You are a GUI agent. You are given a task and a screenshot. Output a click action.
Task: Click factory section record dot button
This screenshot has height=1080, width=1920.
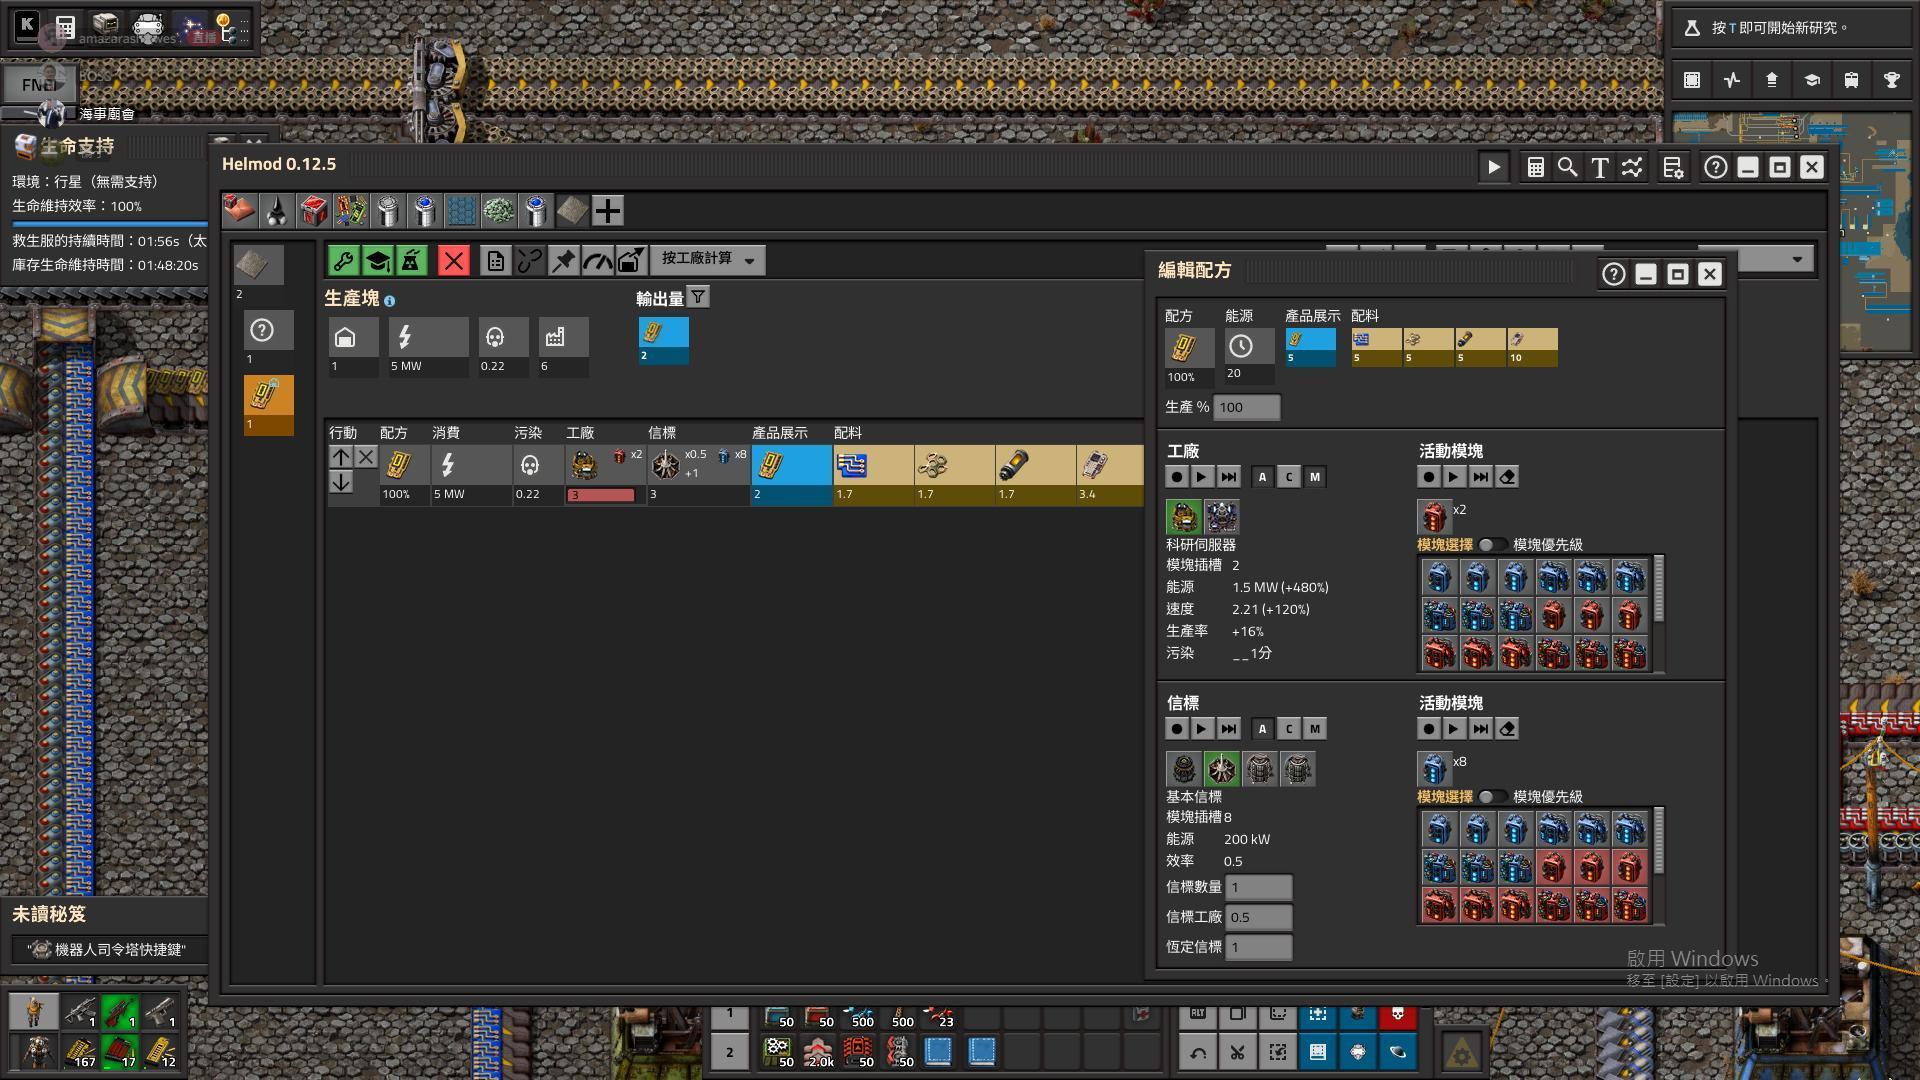pyautogui.click(x=1177, y=477)
